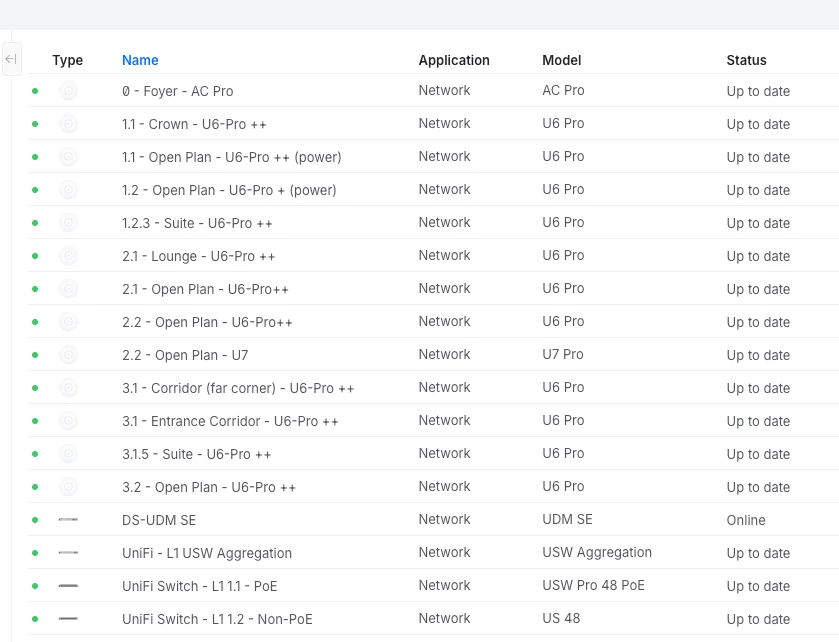Click the USW Aggregation switch icon
The height and width of the screenshot is (642, 839).
68,553
